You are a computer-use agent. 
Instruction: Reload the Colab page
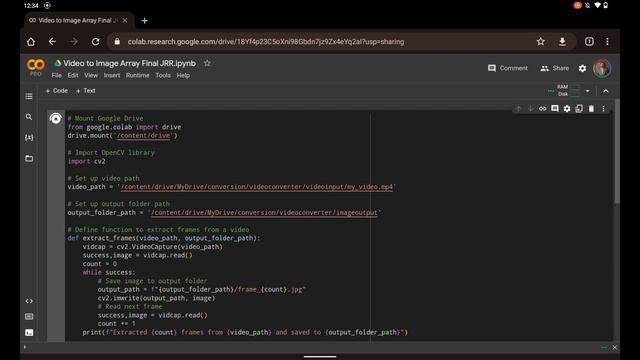tap(95, 42)
